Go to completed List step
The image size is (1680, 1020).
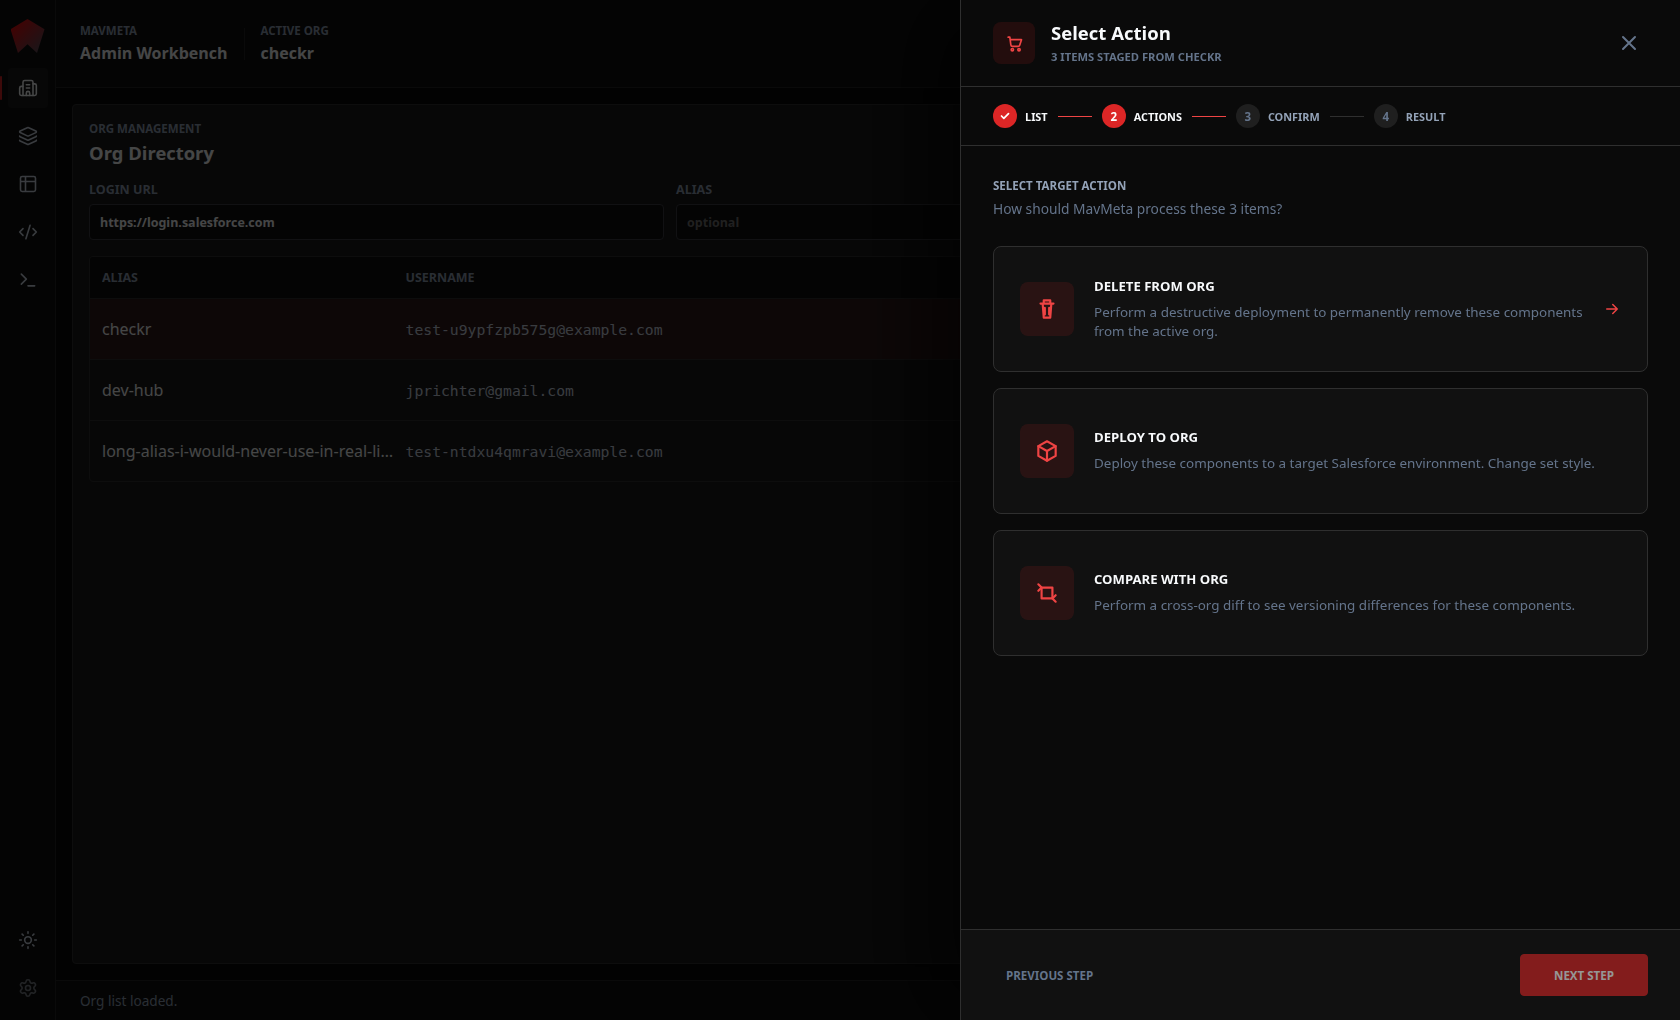coord(1020,117)
